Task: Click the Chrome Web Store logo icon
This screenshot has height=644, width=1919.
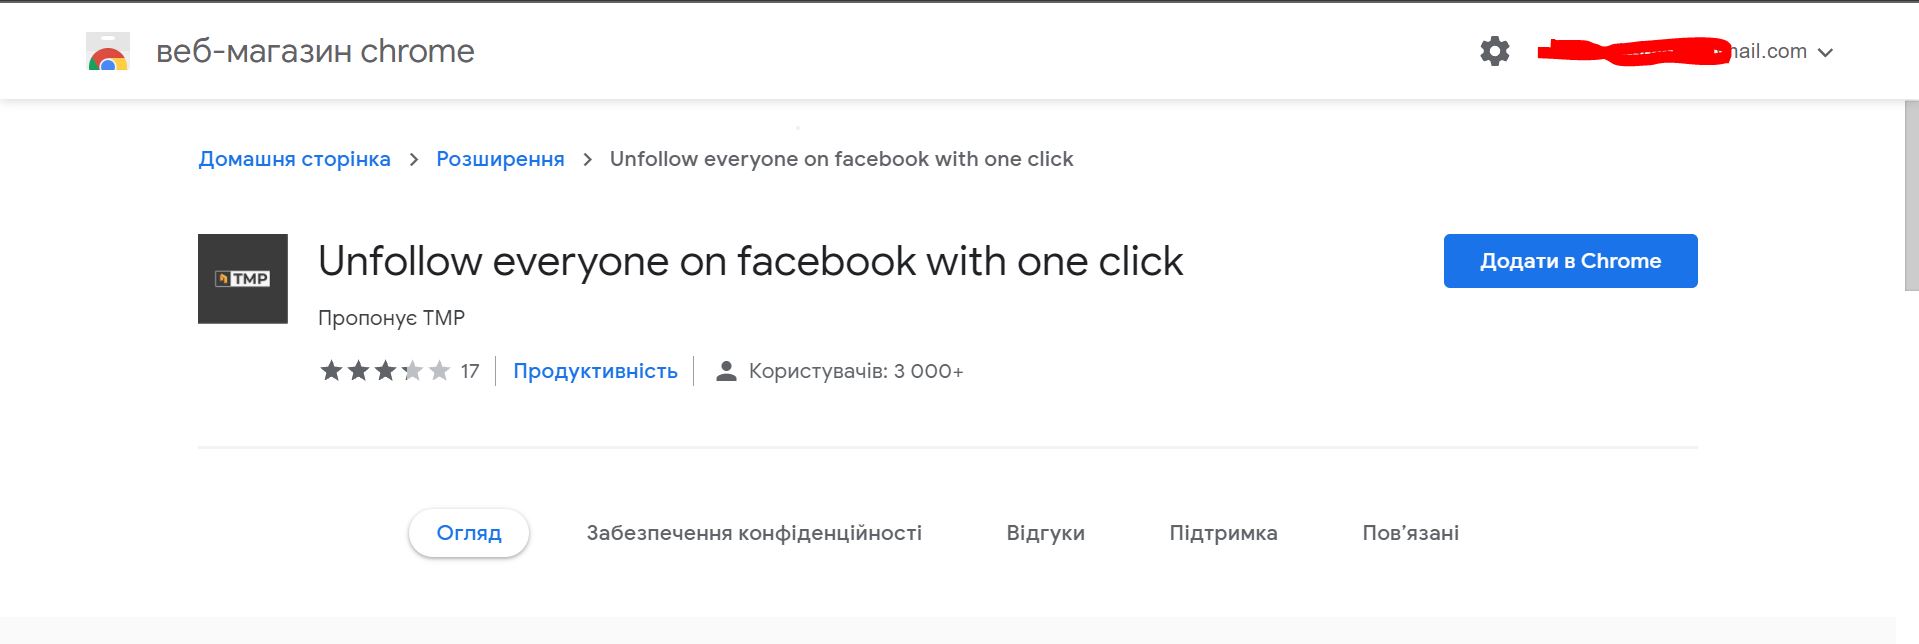Action: point(108,51)
